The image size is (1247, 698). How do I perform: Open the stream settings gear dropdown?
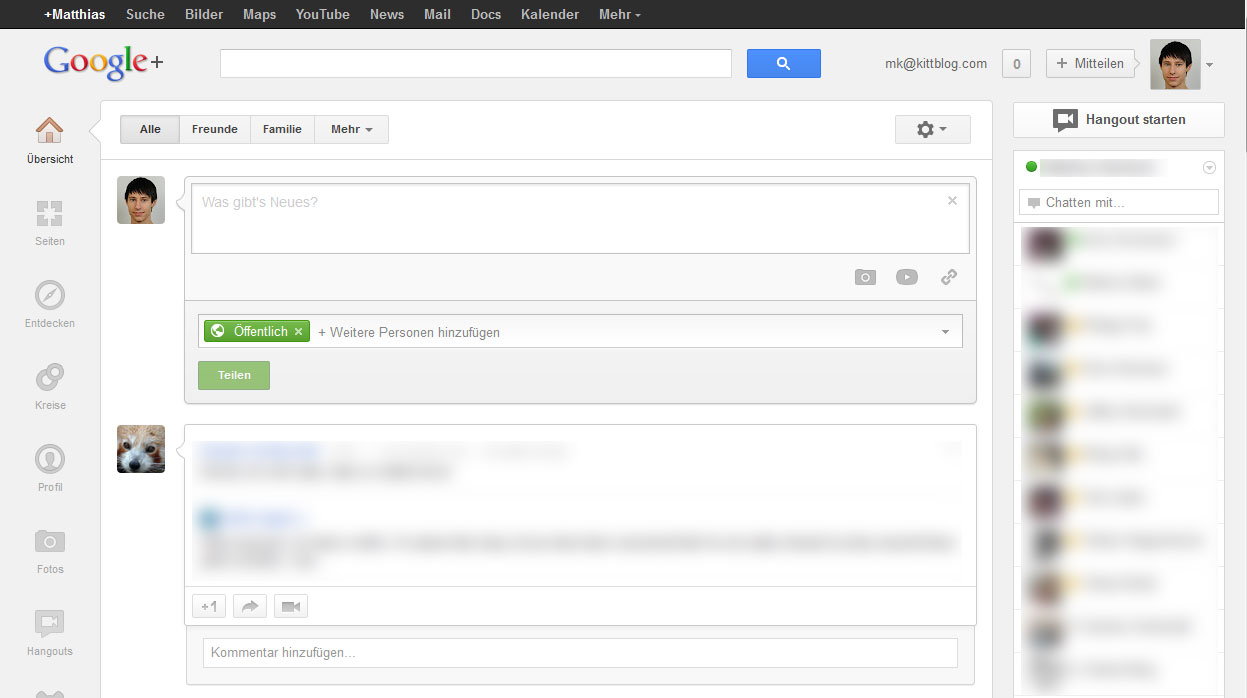[x=932, y=129]
